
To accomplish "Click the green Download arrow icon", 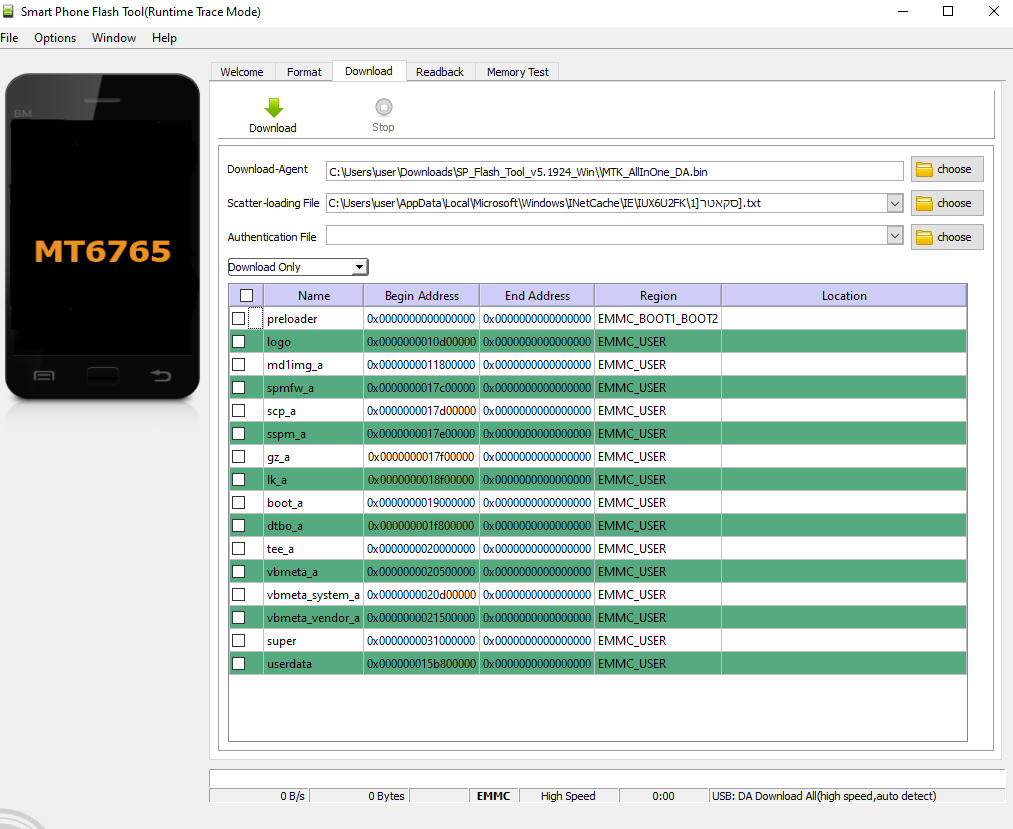I will click(x=273, y=108).
